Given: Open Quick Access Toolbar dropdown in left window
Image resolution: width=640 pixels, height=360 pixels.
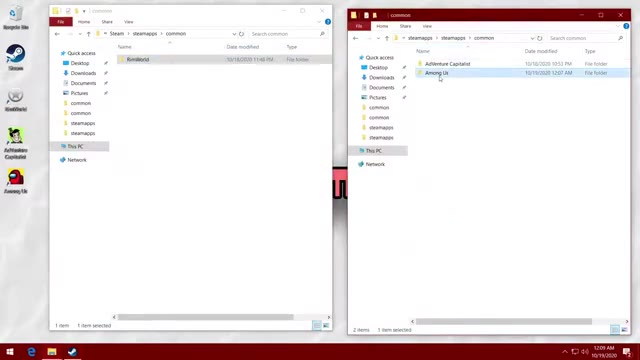Looking at the screenshot, I should (x=84, y=11).
